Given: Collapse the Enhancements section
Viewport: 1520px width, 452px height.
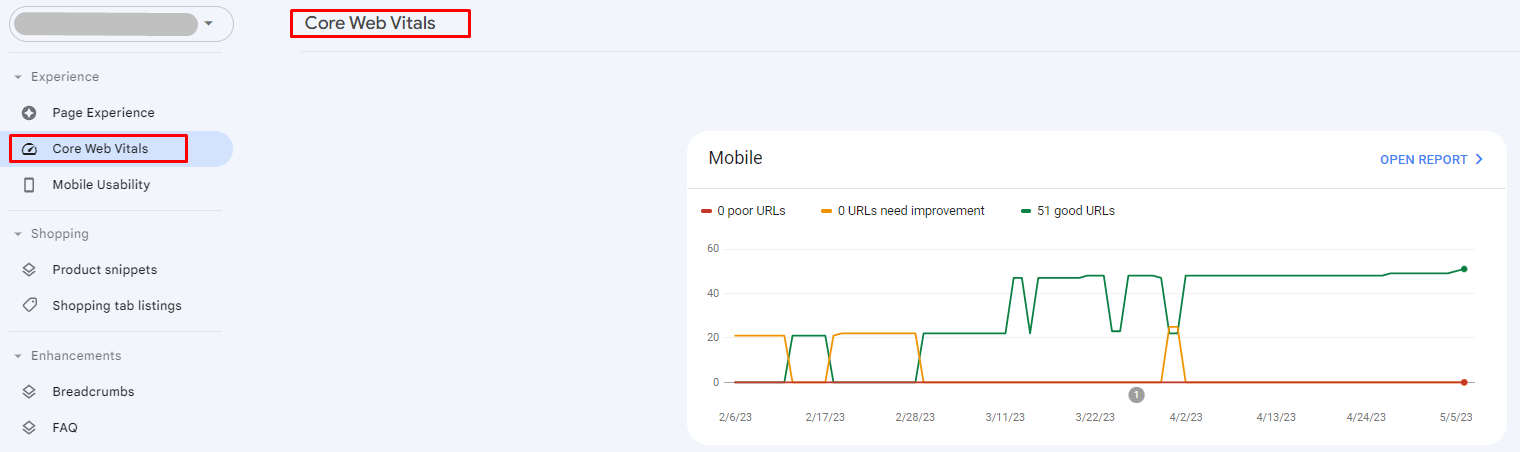Looking at the screenshot, I should click(x=18, y=356).
